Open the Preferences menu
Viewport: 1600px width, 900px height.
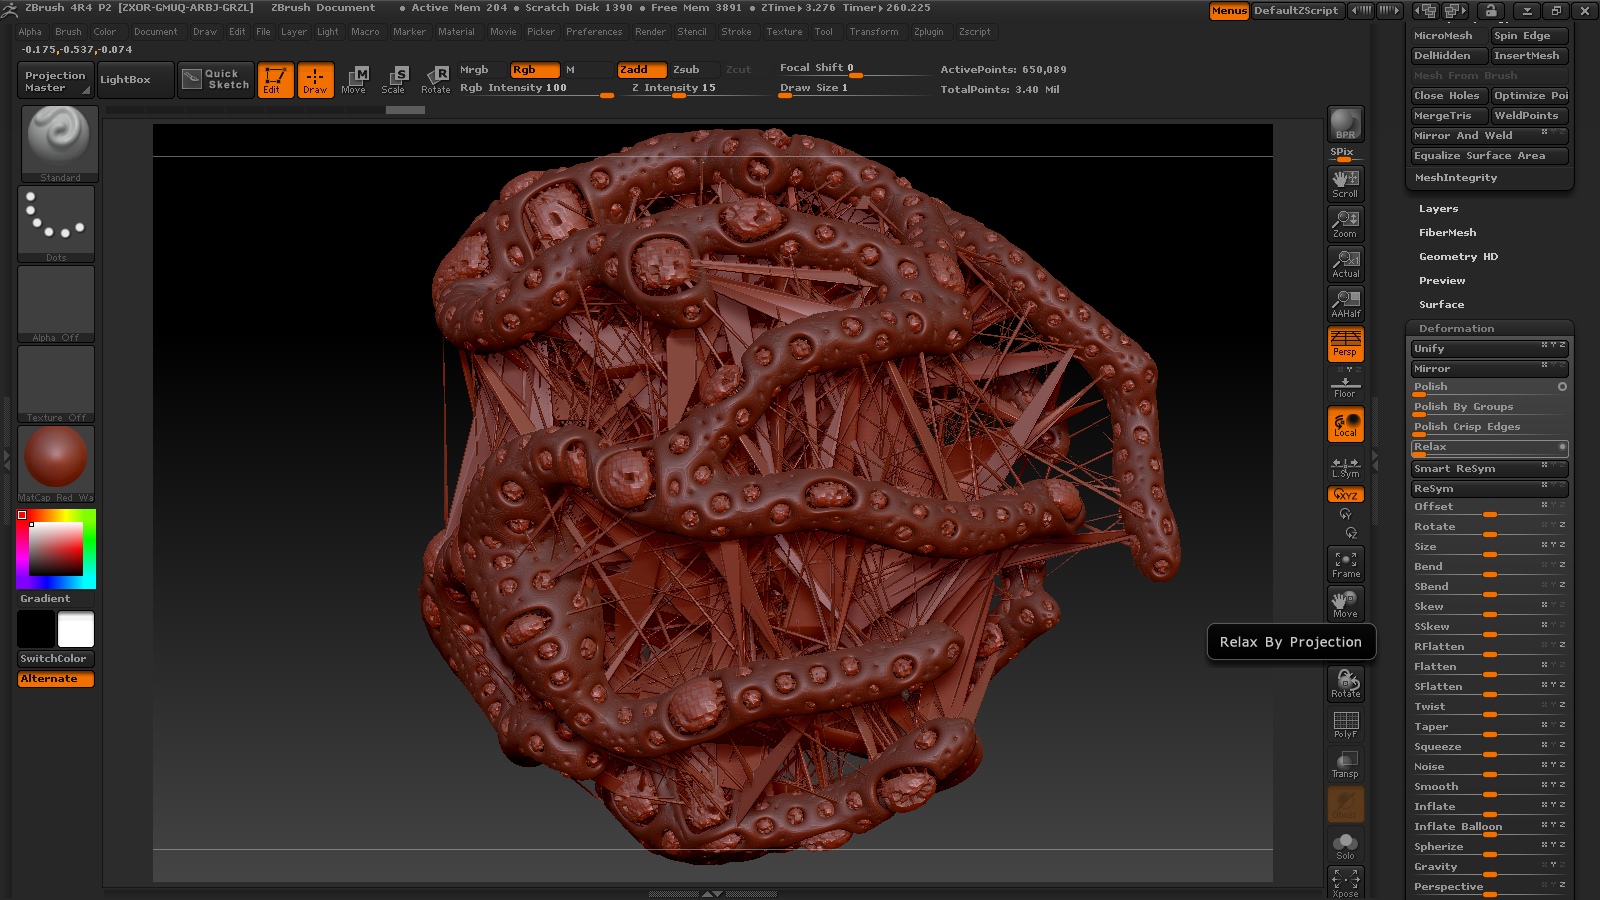point(593,32)
